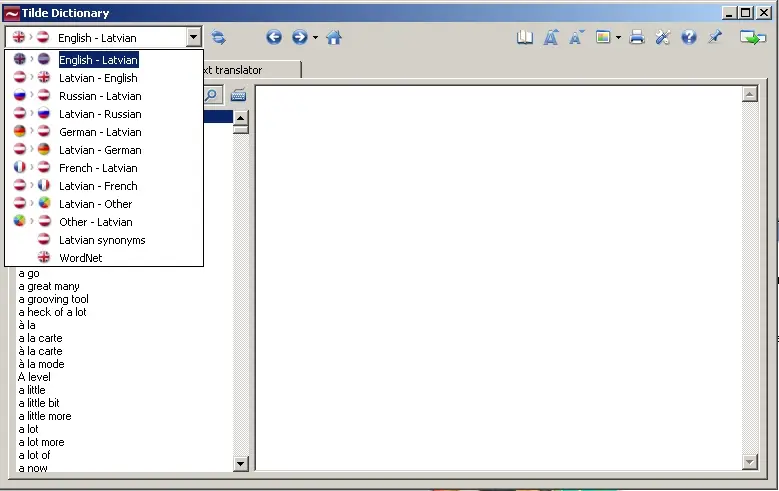
Task: Select the 'à la' entry
Action: coord(27,325)
